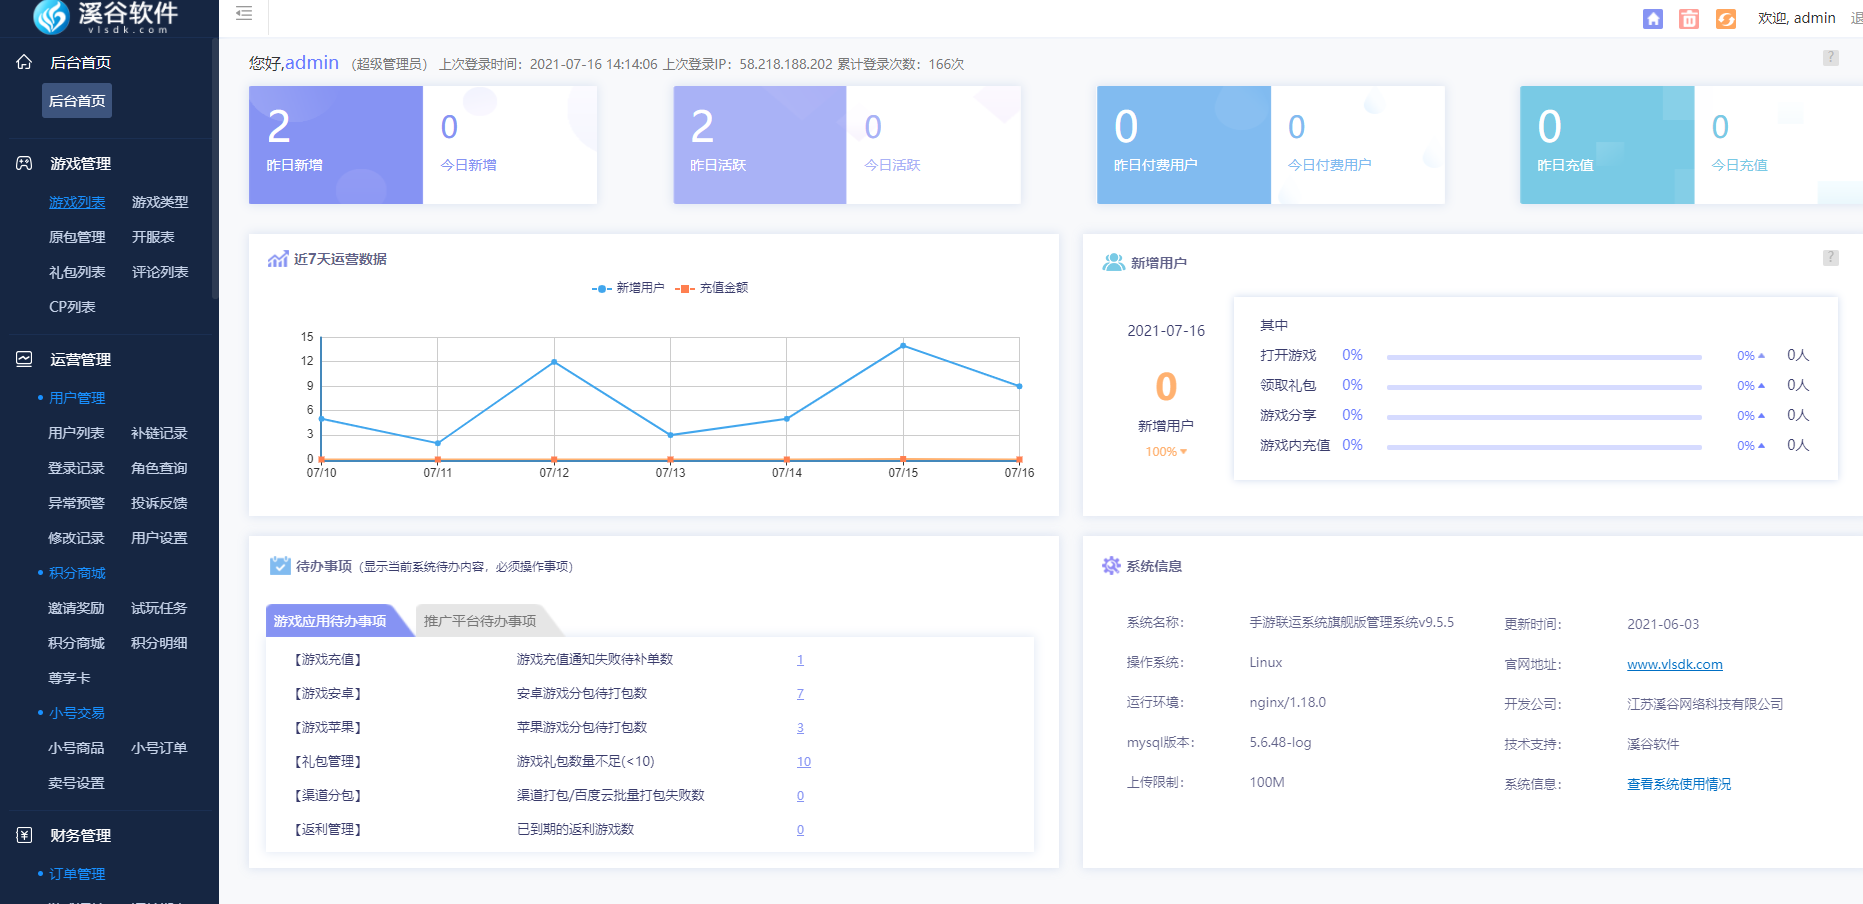Viewport: 1863px width, 904px height.
Task: Click the 溪谷软件 logo
Action: click(106, 17)
